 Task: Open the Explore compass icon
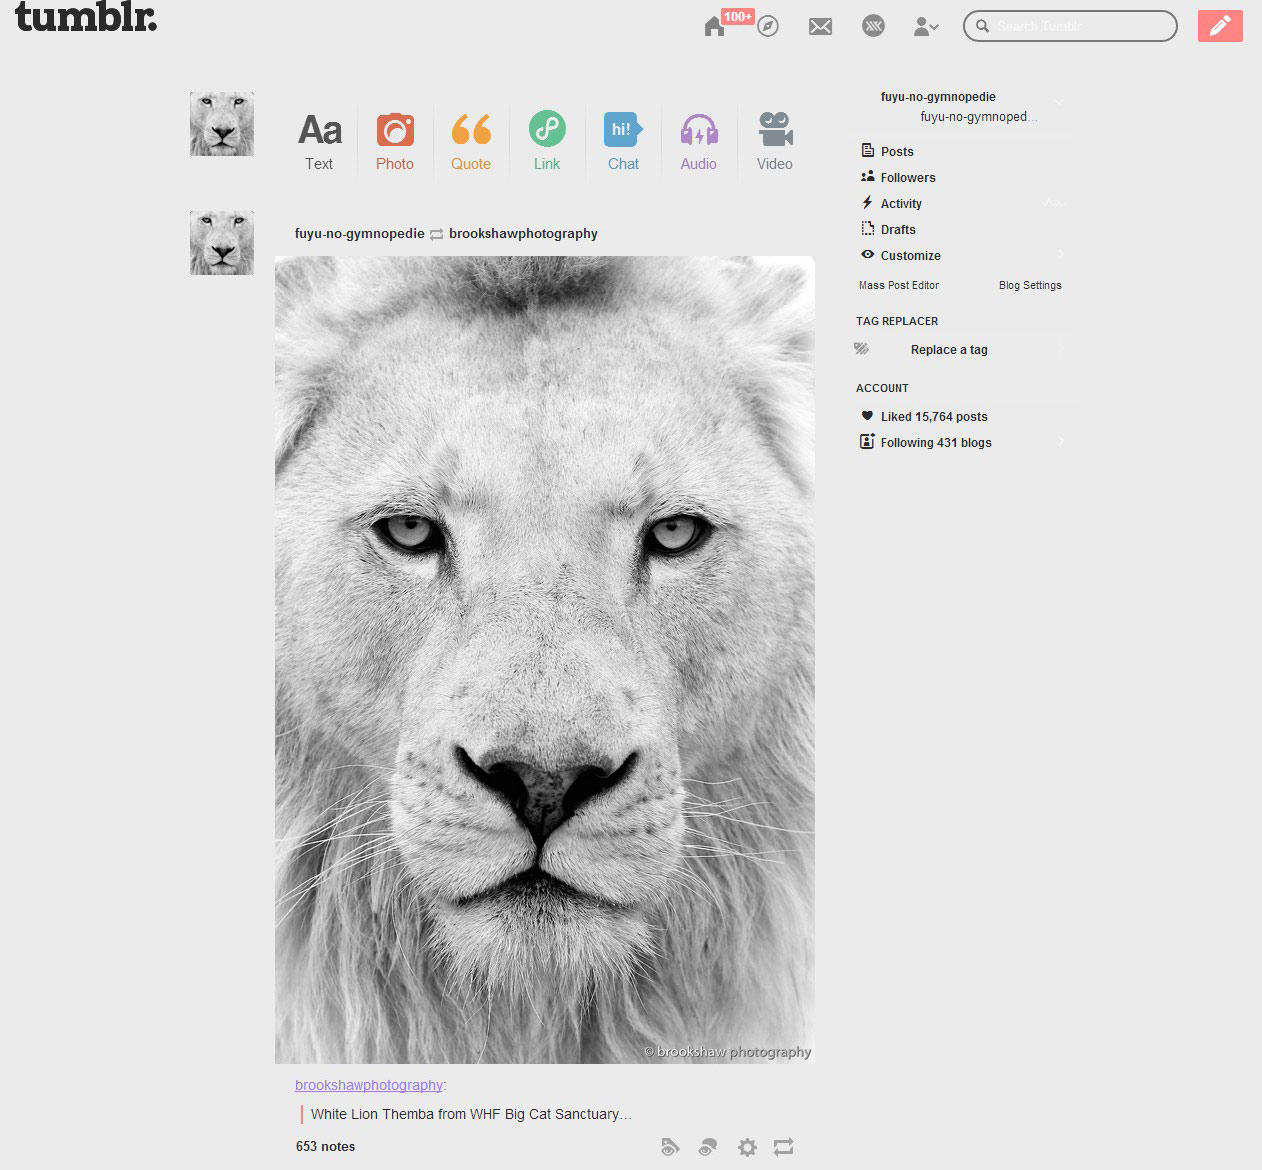click(768, 27)
